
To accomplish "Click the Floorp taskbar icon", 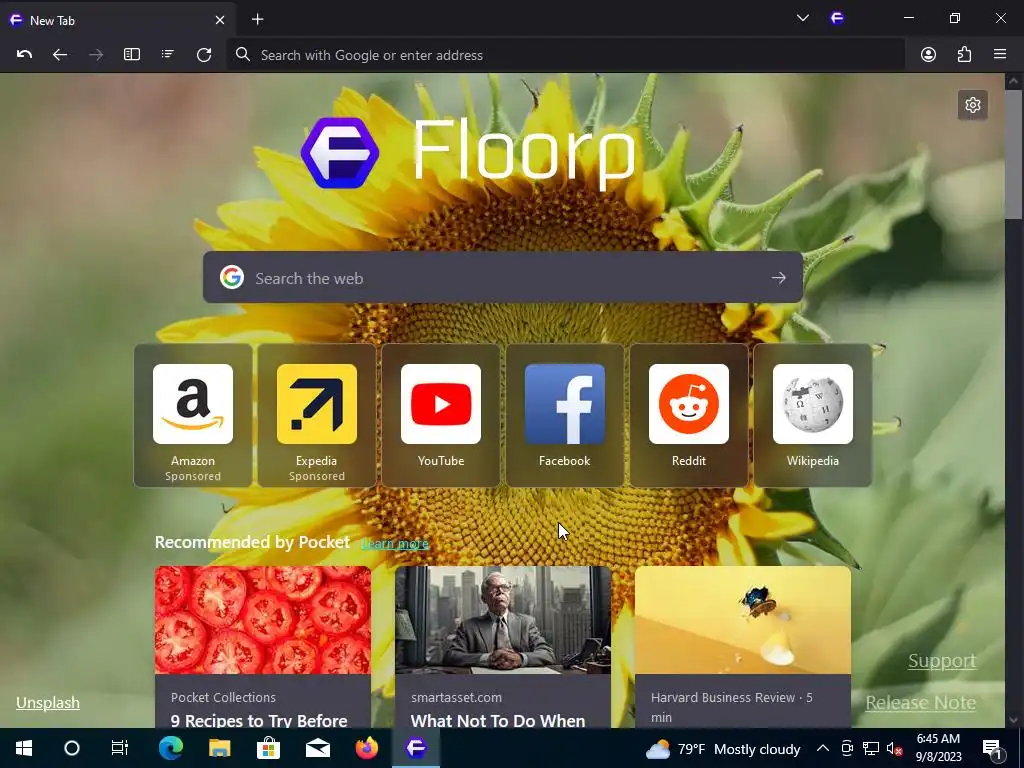I will [x=416, y=748].
